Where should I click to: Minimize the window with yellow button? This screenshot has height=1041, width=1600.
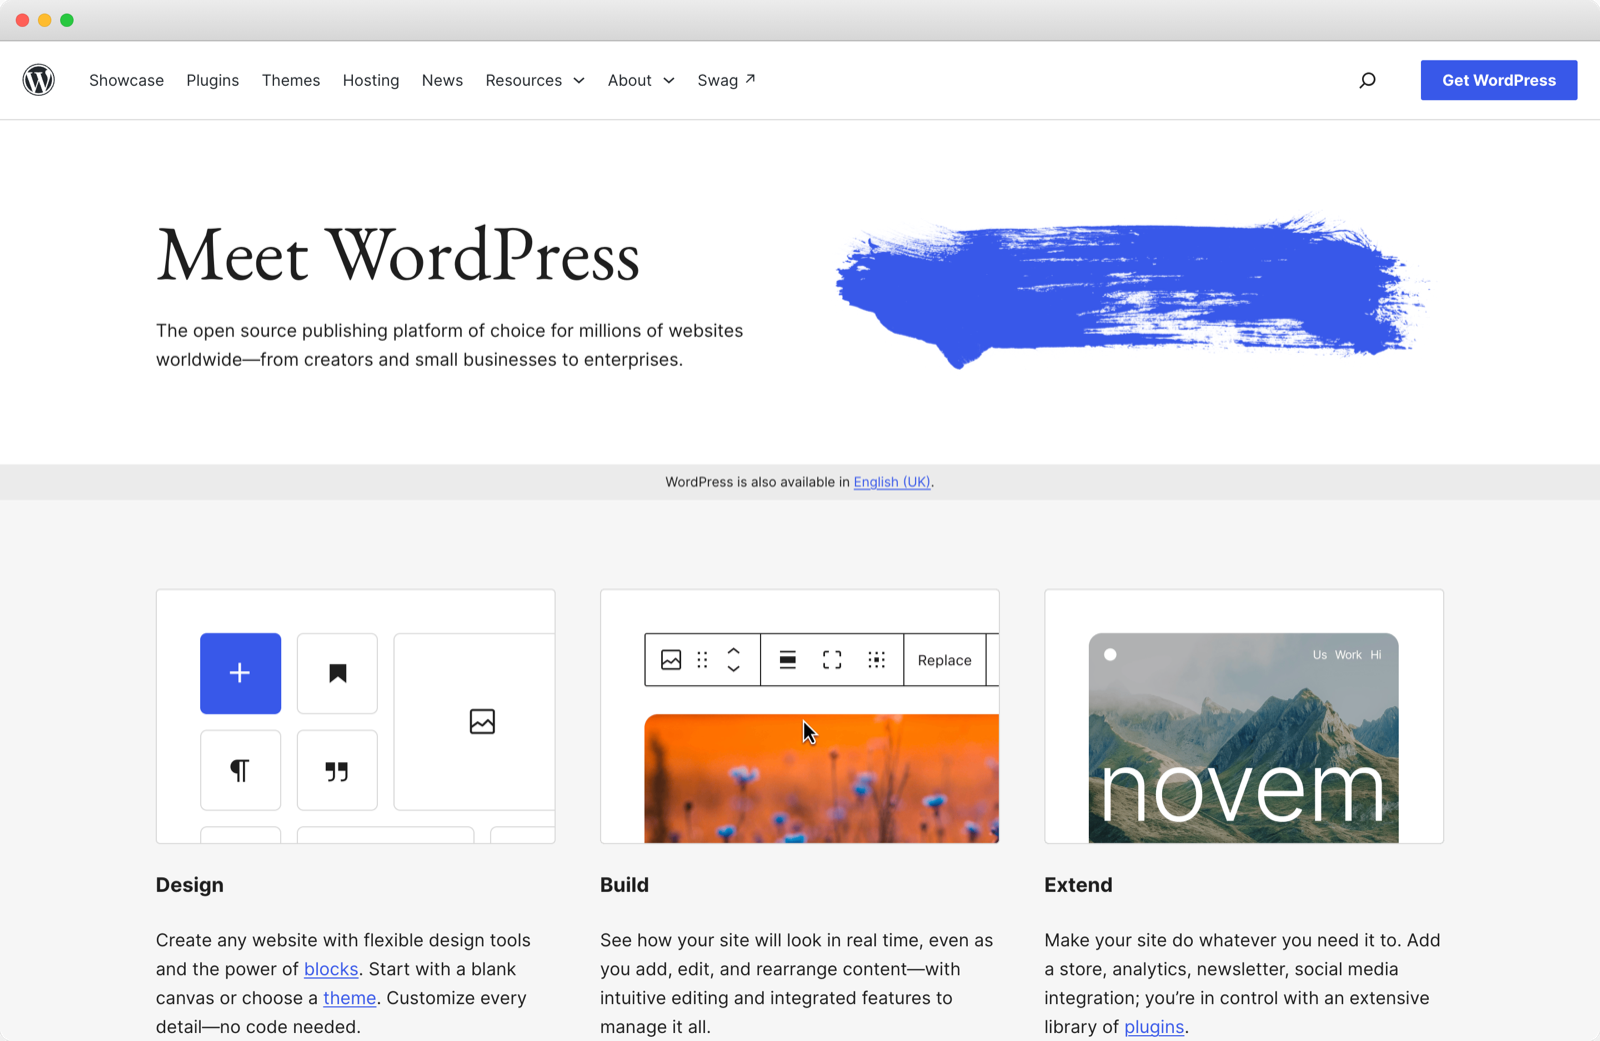(x=44, y=20)
